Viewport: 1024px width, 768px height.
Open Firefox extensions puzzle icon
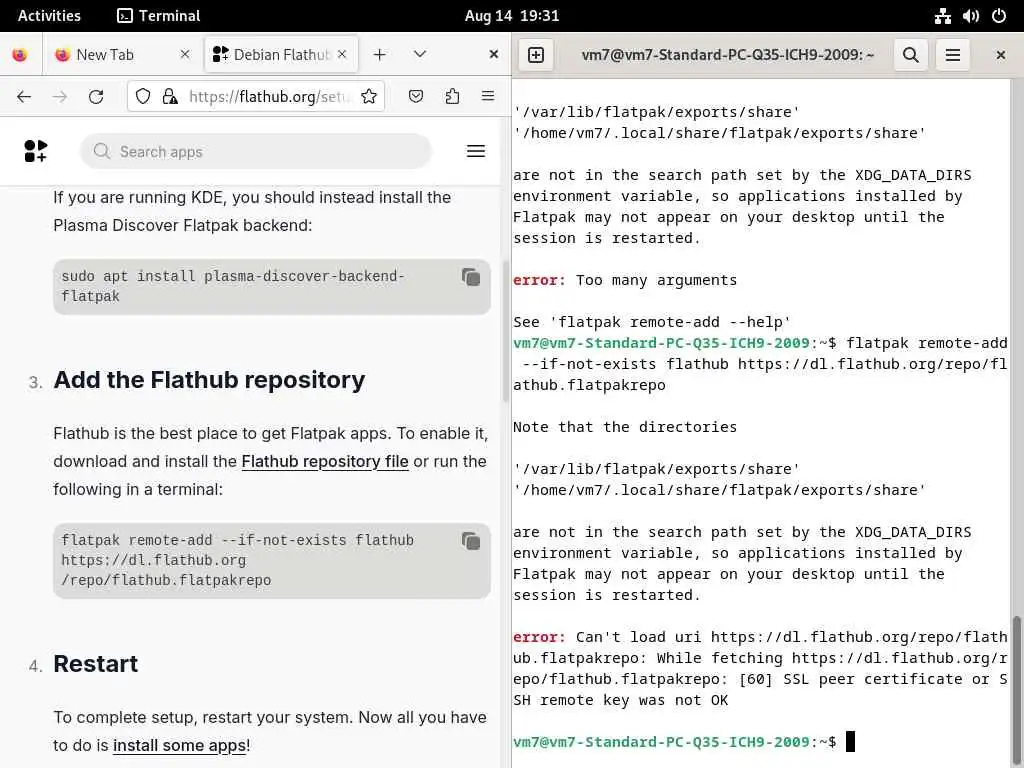[x=452, y=97]
